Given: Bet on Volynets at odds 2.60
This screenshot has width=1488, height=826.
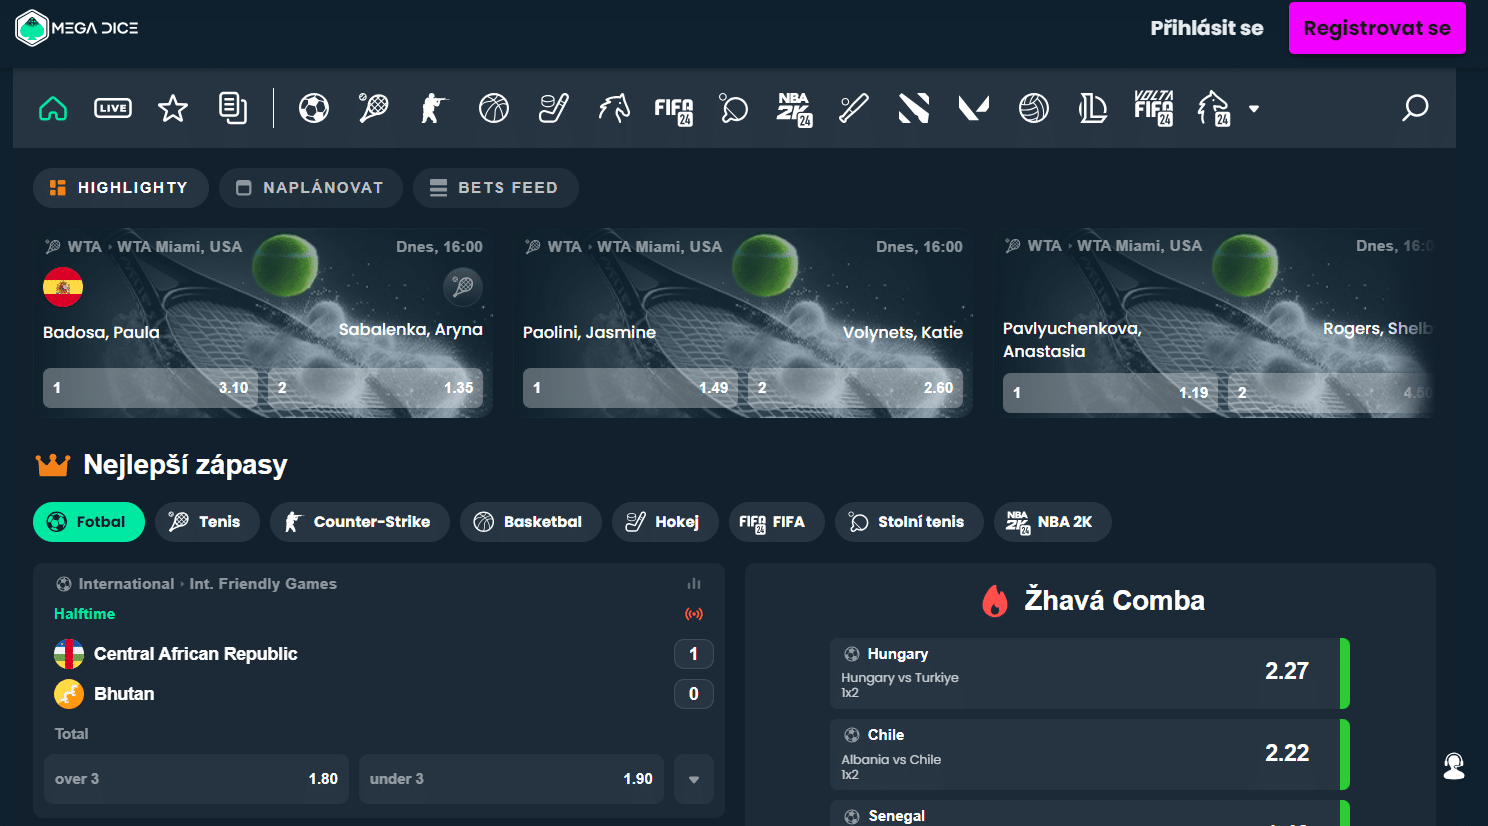Looking at the screenshot, I should click(x=855, y=388).
